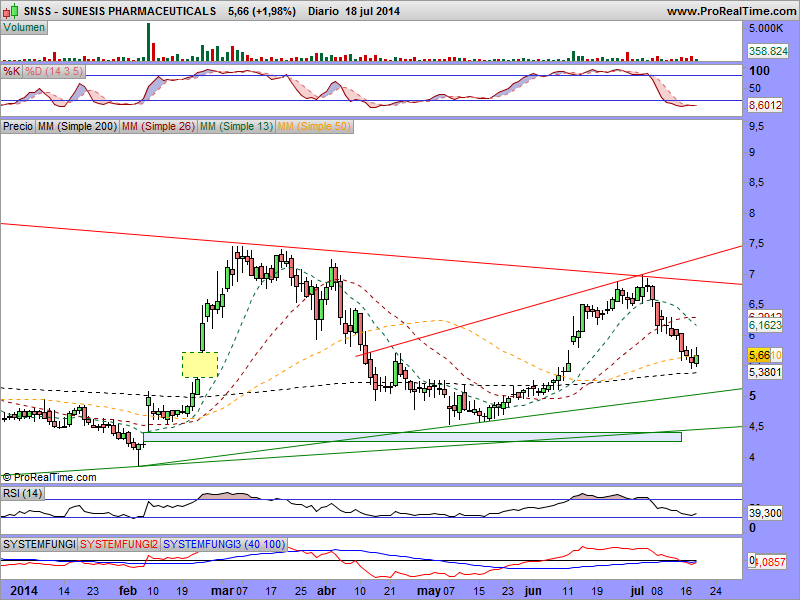Click the Precio panel label

[18, 126]
